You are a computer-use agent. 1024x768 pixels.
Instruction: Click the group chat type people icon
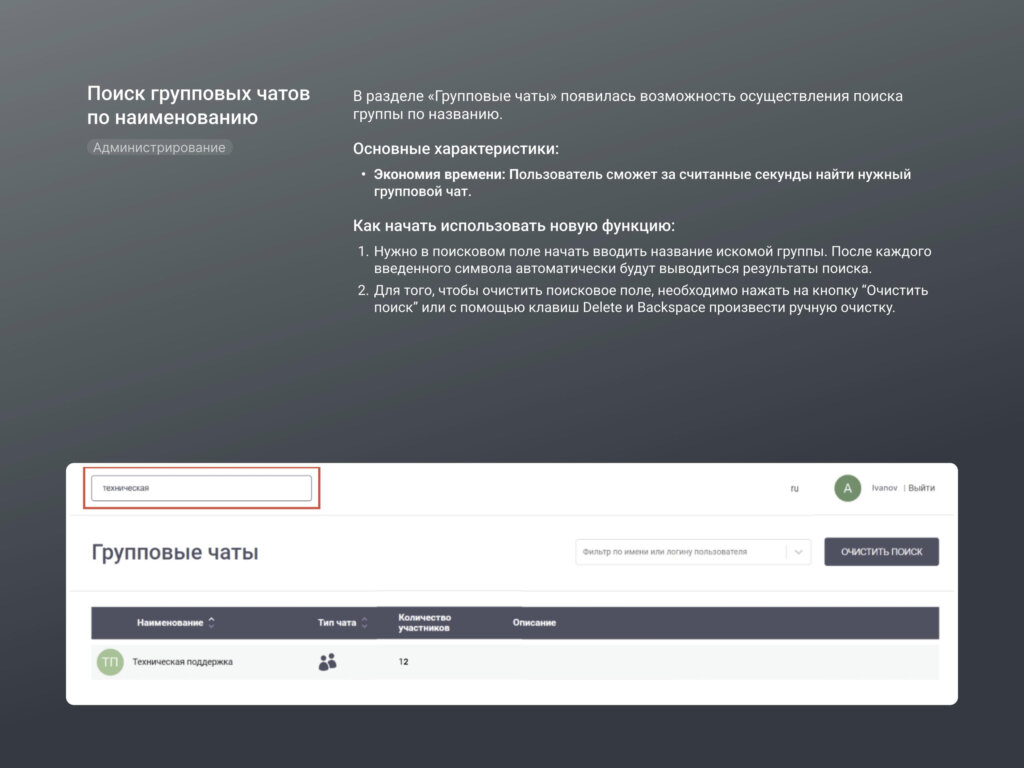[x=327, y=662]
